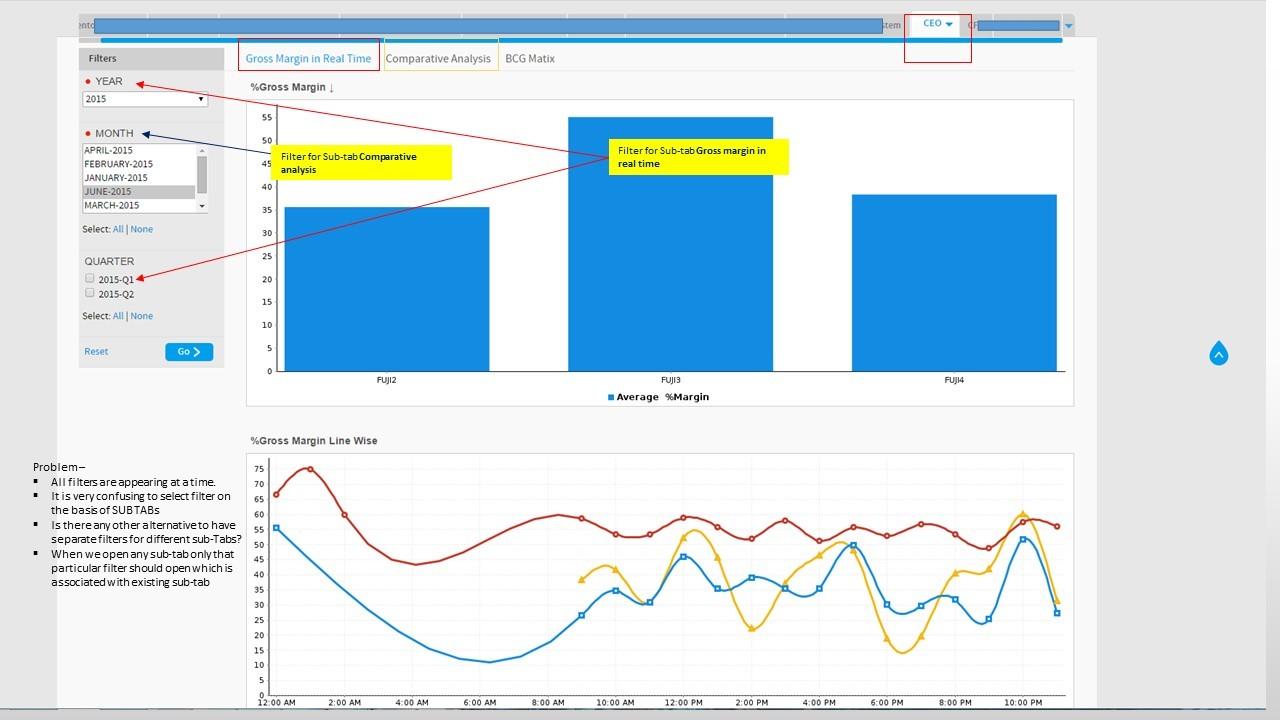Switch to Comparative Analysis tab
Screen dimensions: 1280x720
pyautogui.click(x=438, y=58)
